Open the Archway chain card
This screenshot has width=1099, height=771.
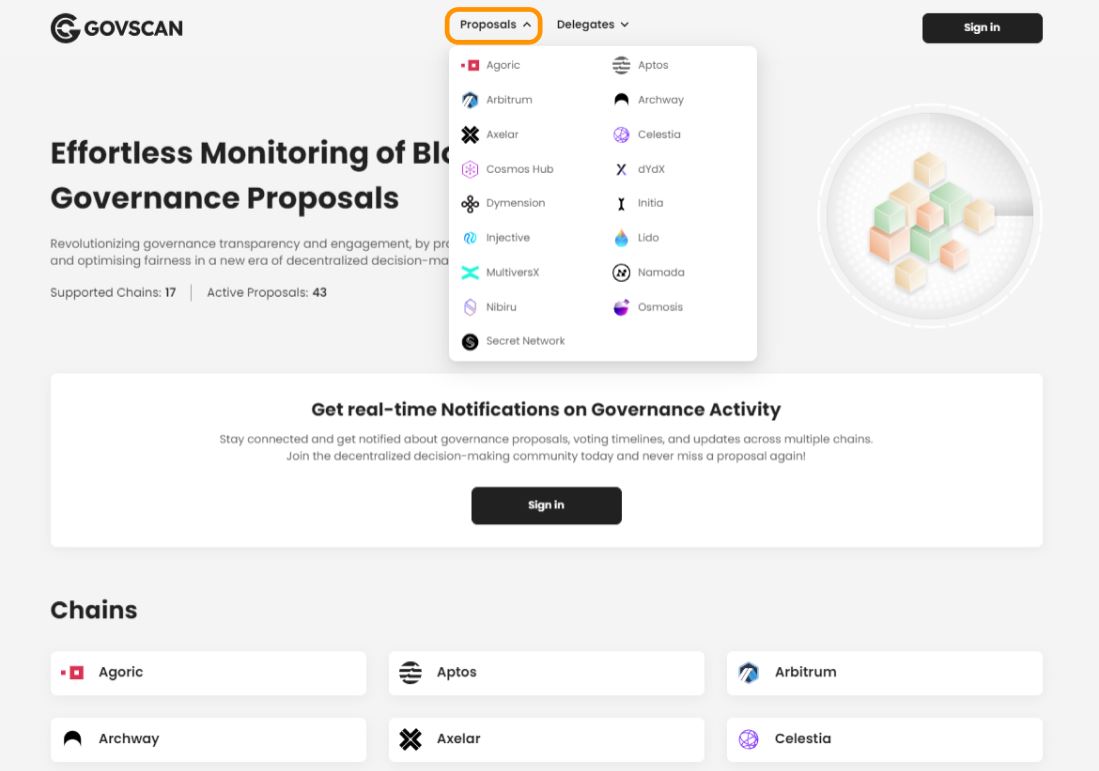tap(208, 740)
